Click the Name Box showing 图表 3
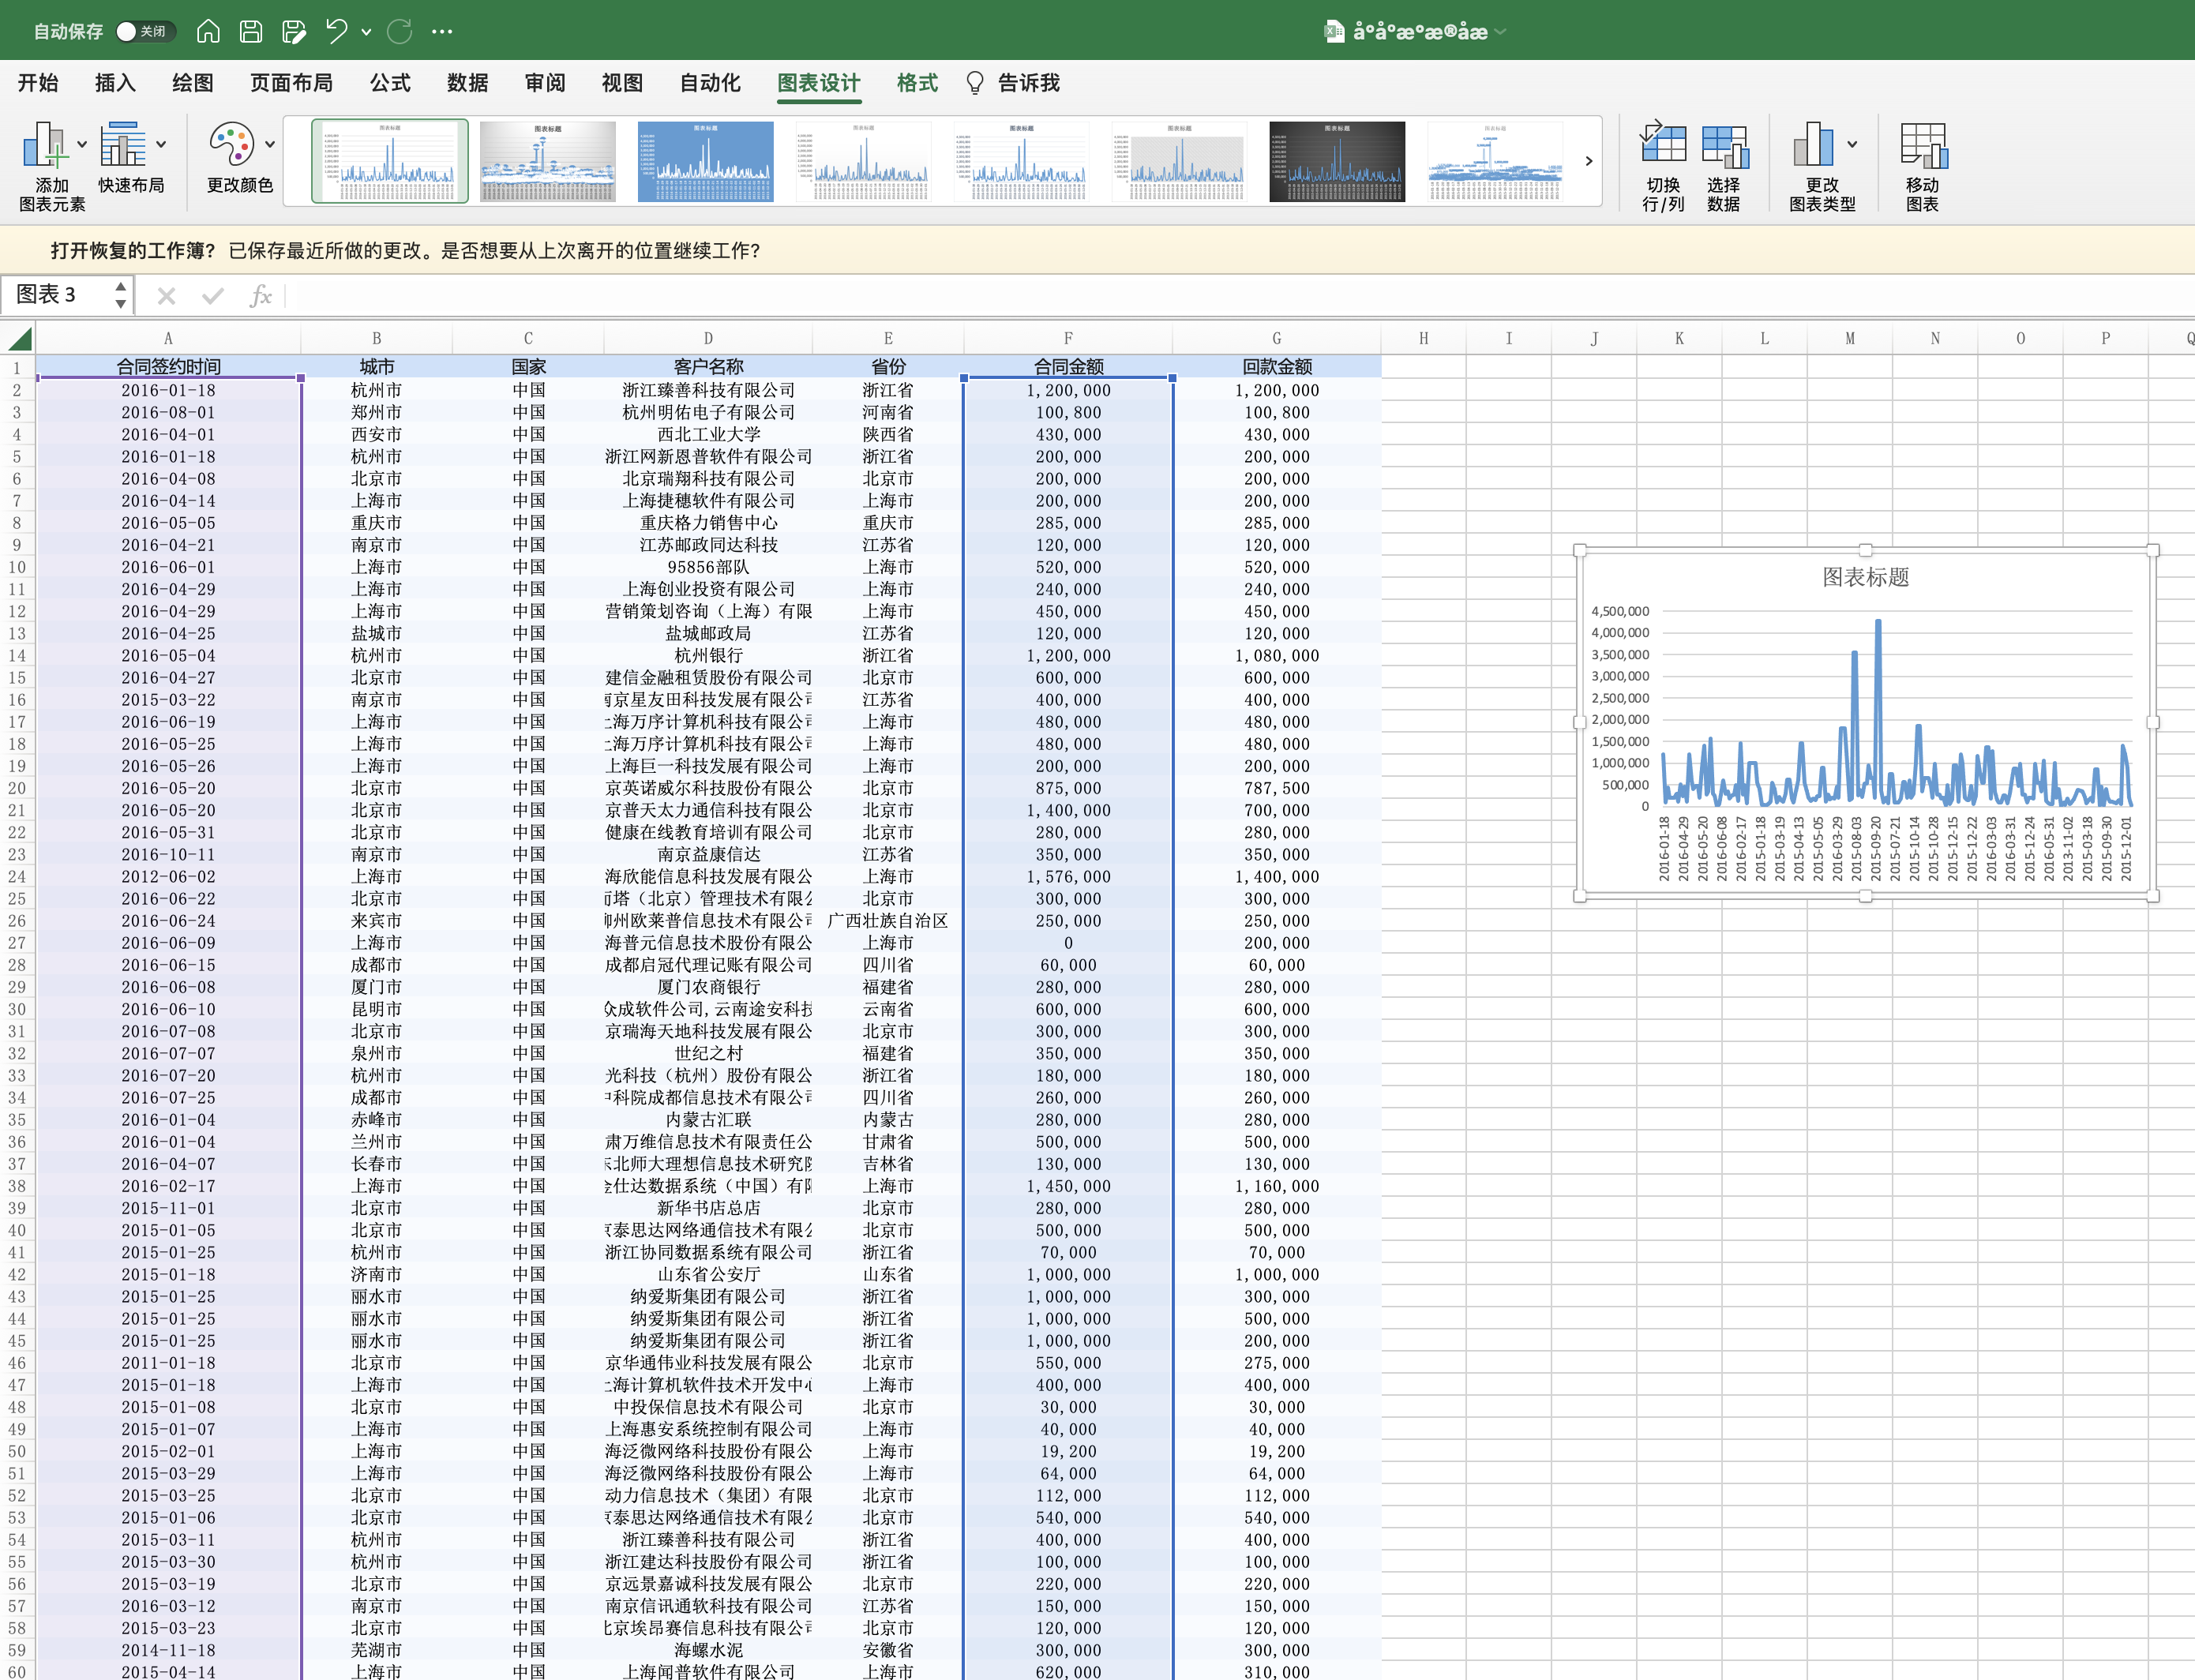 [56, 295]
